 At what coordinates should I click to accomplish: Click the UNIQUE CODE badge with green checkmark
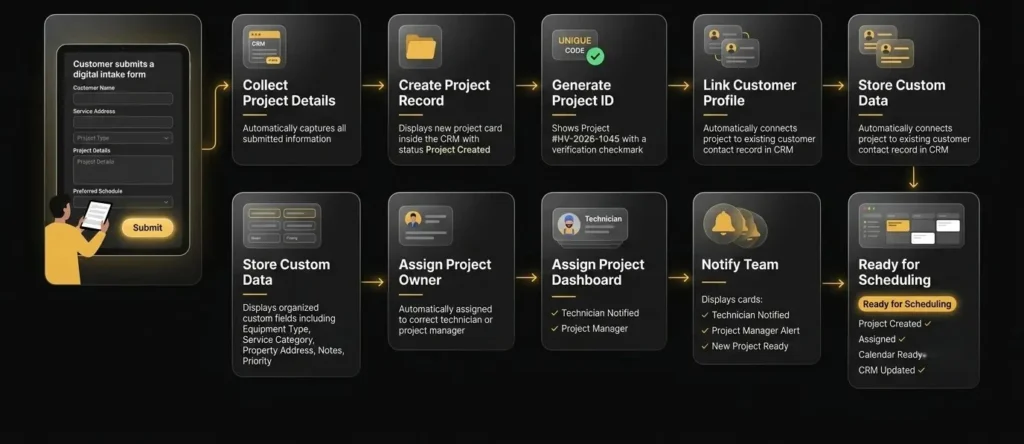coord(578,47)
